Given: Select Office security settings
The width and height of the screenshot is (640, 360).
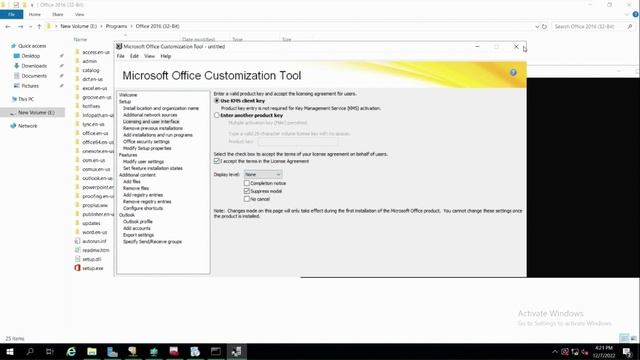Looking at the screenshot, I should (x=146, y=142).
